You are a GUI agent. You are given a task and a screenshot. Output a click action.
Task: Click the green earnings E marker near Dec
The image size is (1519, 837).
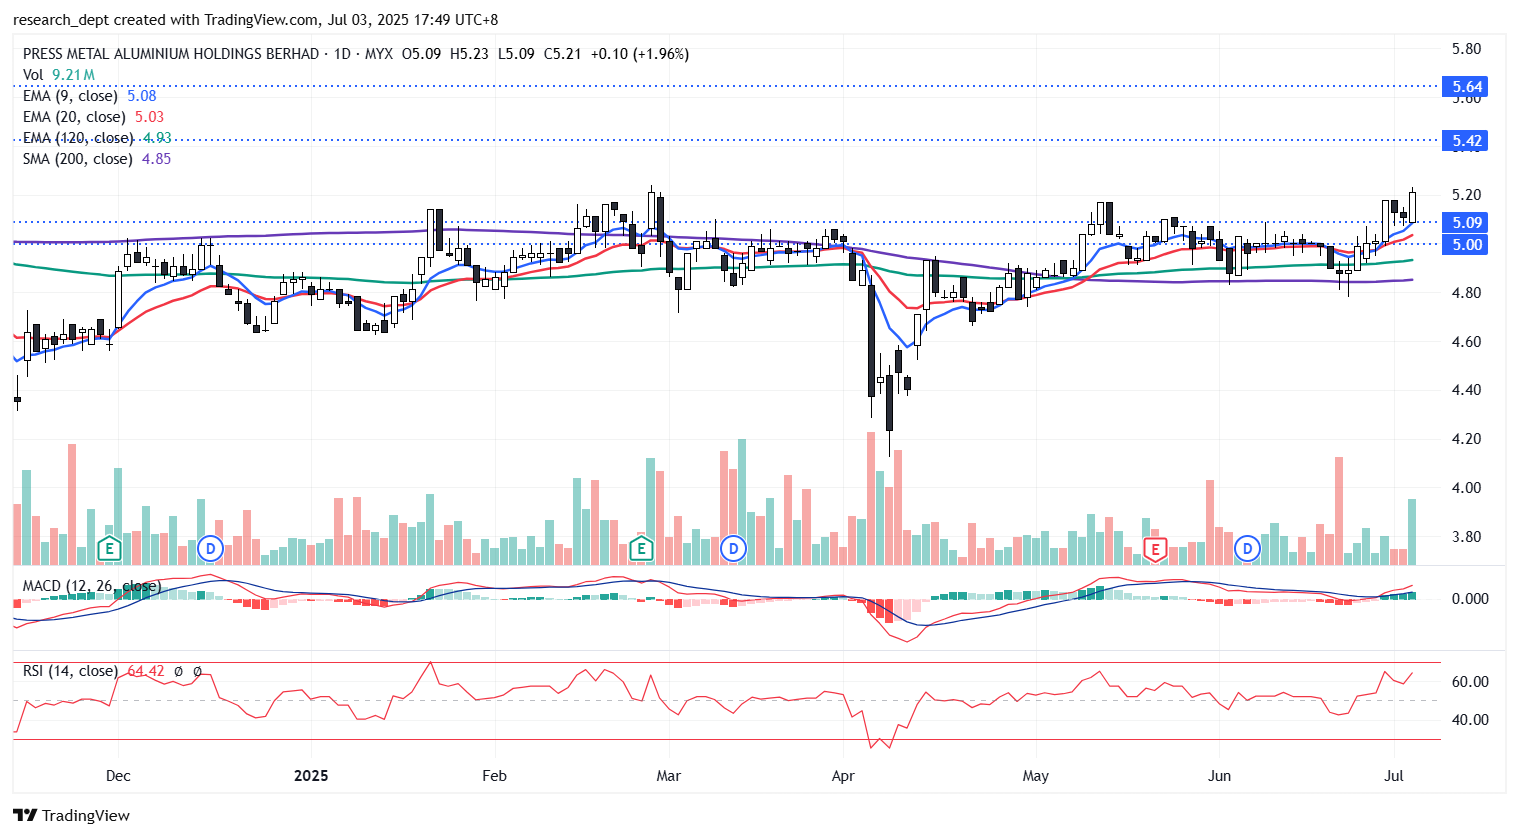[x=110, y=548]
